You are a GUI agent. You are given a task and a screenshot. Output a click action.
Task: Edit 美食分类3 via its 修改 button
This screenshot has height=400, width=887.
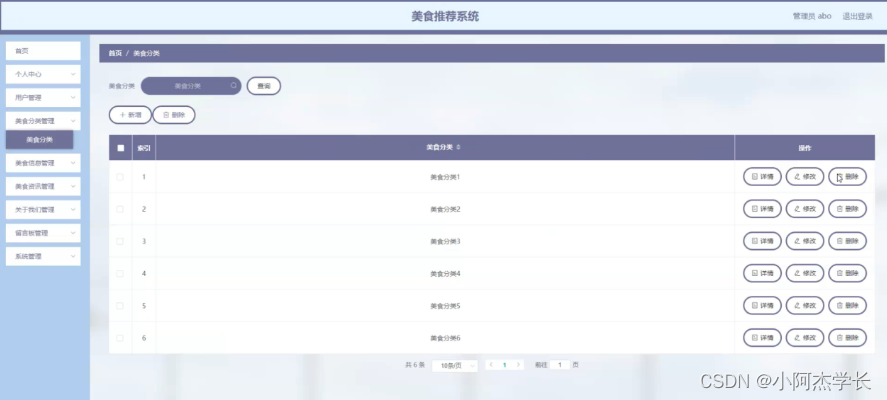(x=805, y=241)
